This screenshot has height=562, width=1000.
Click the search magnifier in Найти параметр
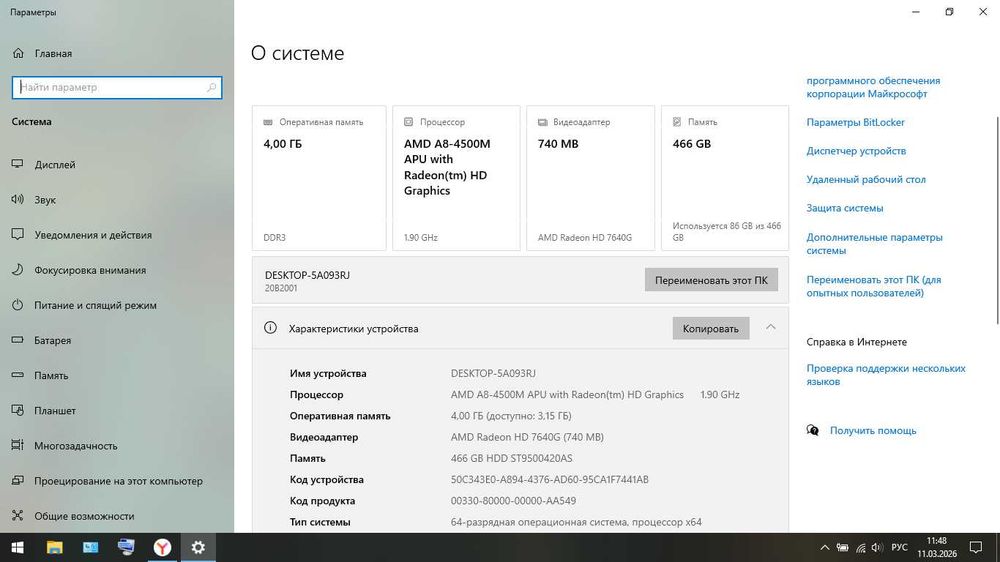pyautogui.click(x=211, y=87)
